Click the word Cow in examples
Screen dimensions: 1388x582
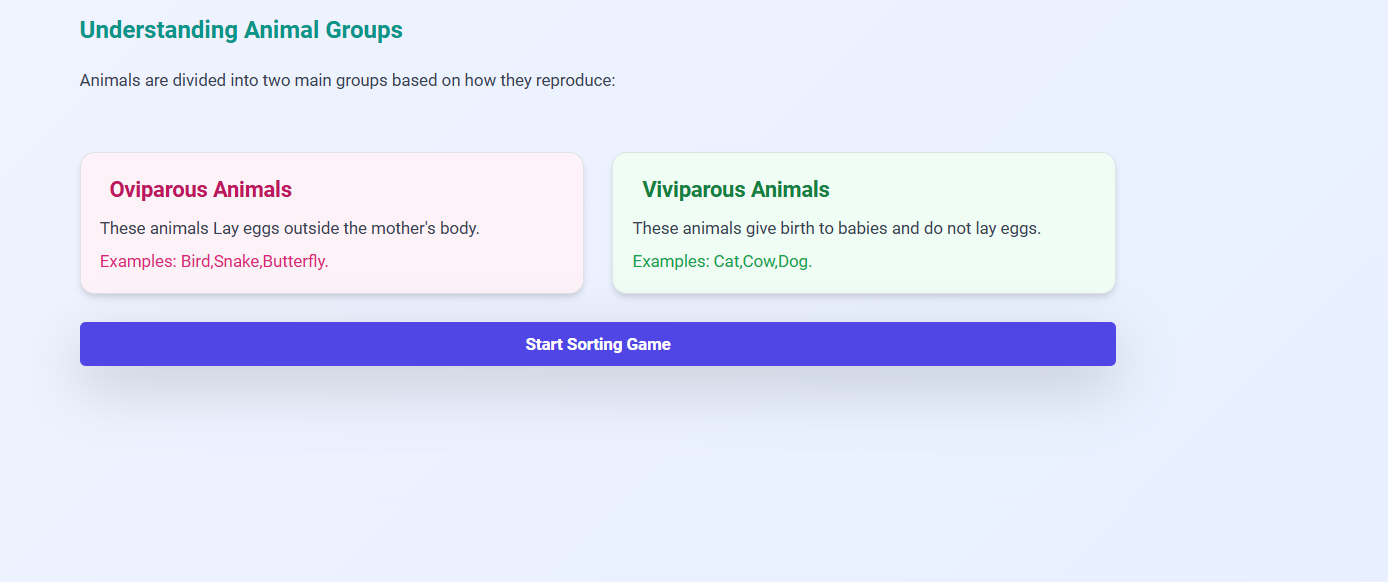pyautogui.click(x=759, y=261)
